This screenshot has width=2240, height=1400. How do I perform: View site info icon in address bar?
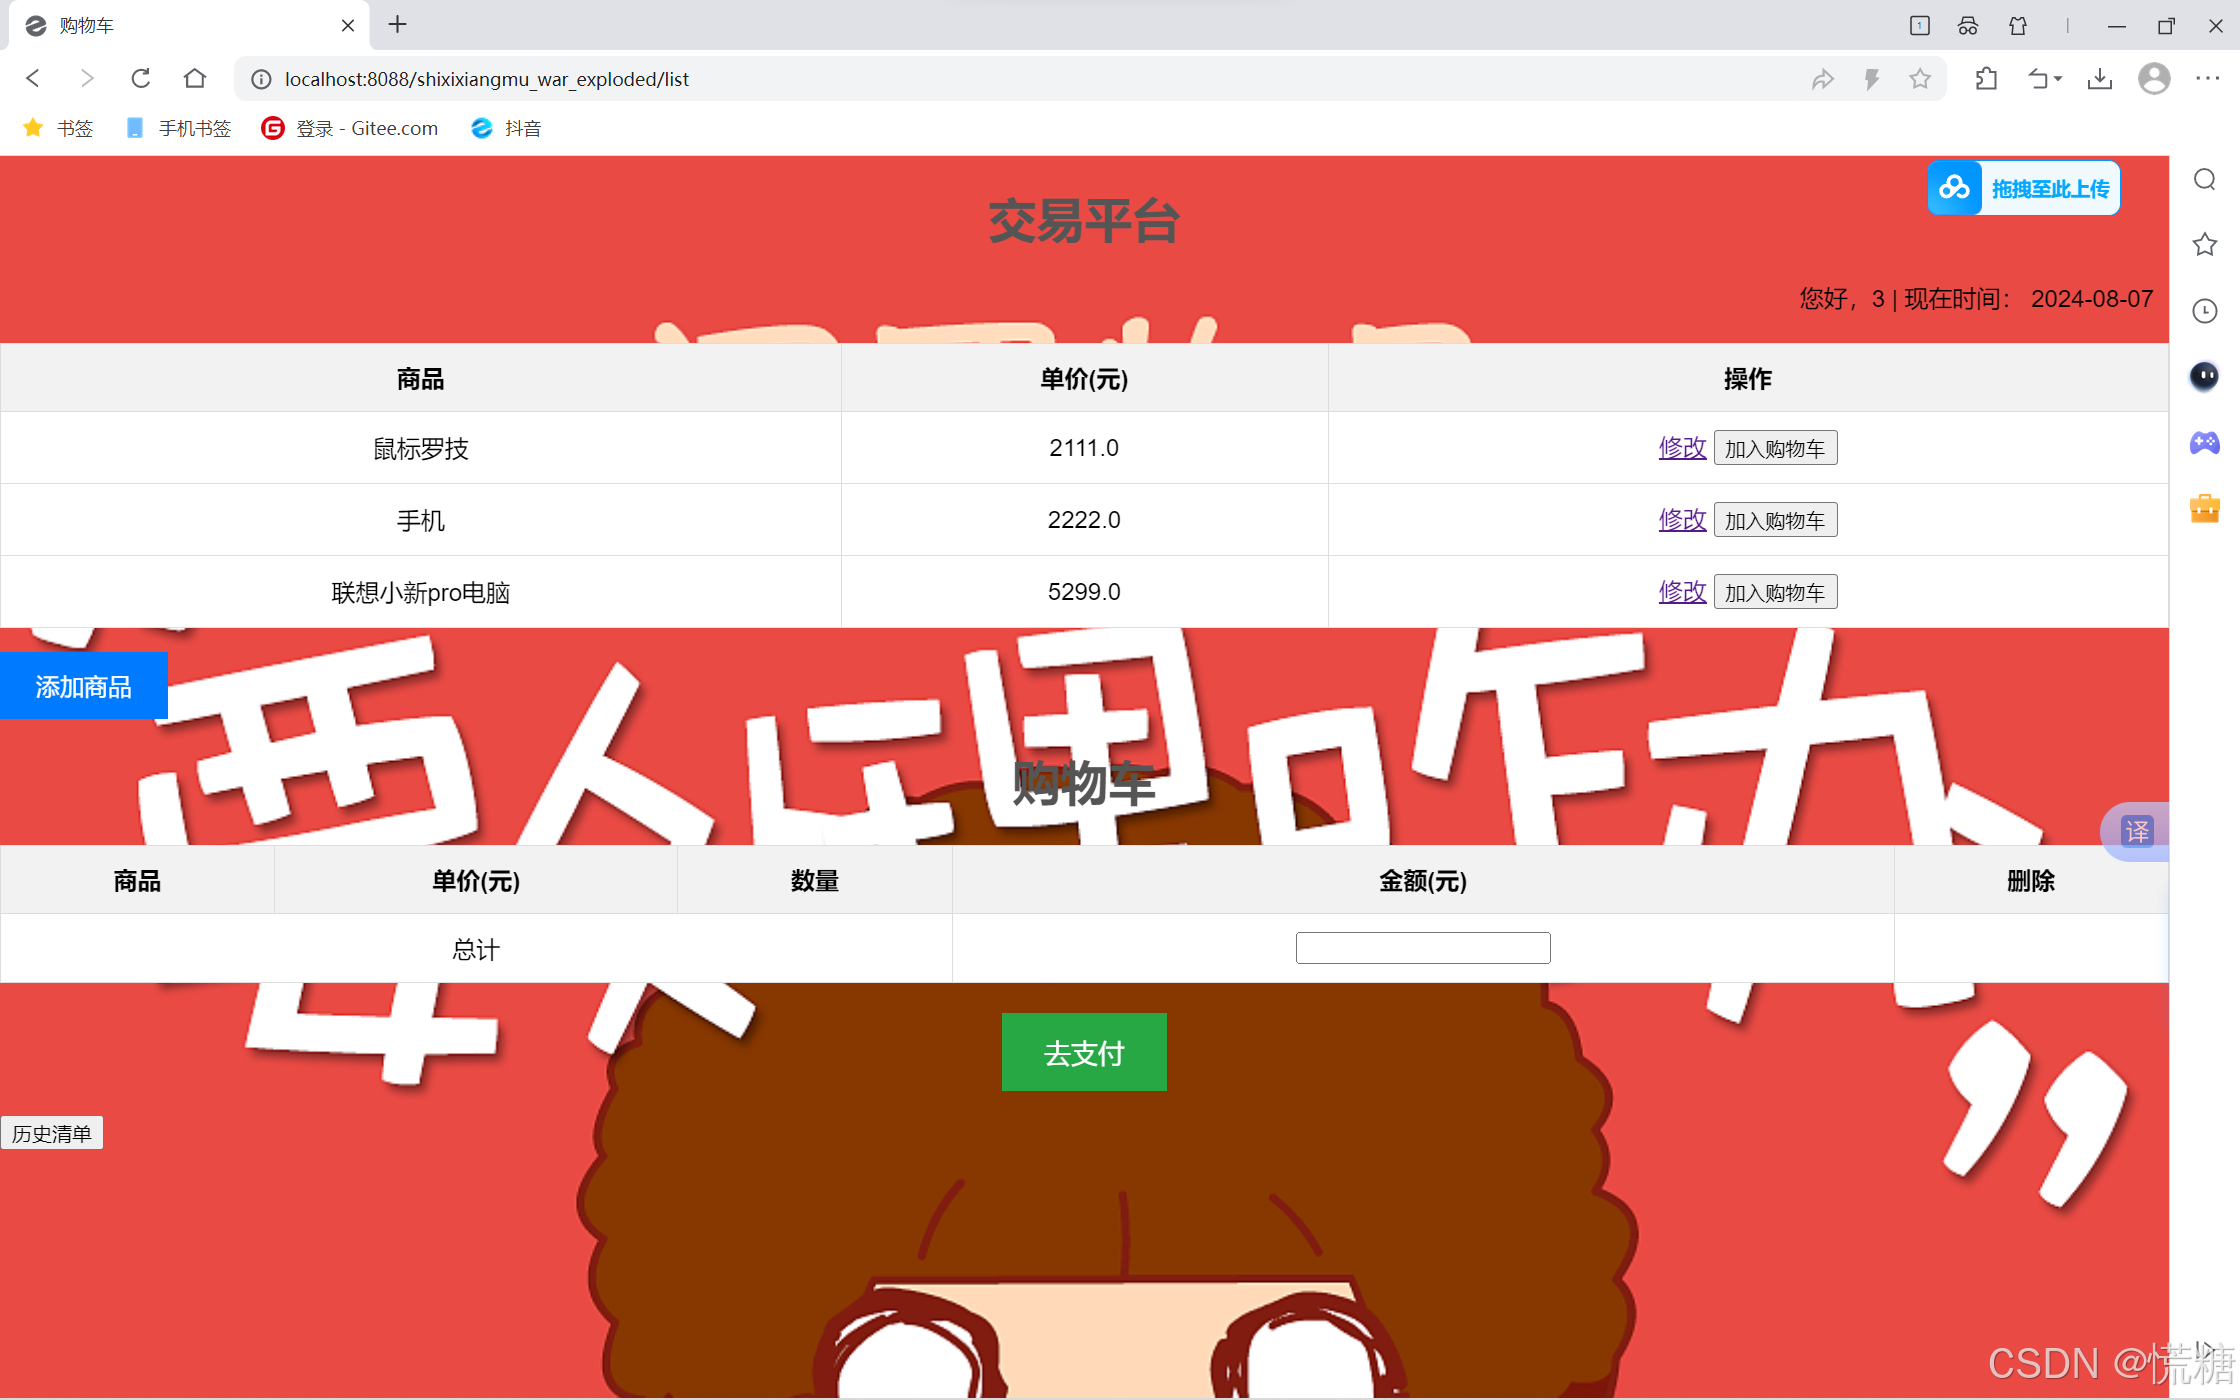(261, 79)
